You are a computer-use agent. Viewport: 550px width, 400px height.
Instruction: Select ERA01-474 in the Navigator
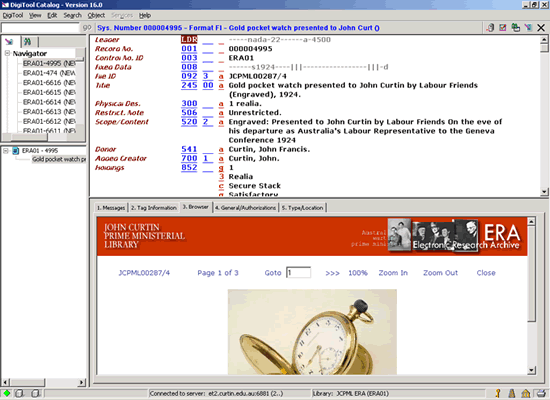tap(49, 73)
